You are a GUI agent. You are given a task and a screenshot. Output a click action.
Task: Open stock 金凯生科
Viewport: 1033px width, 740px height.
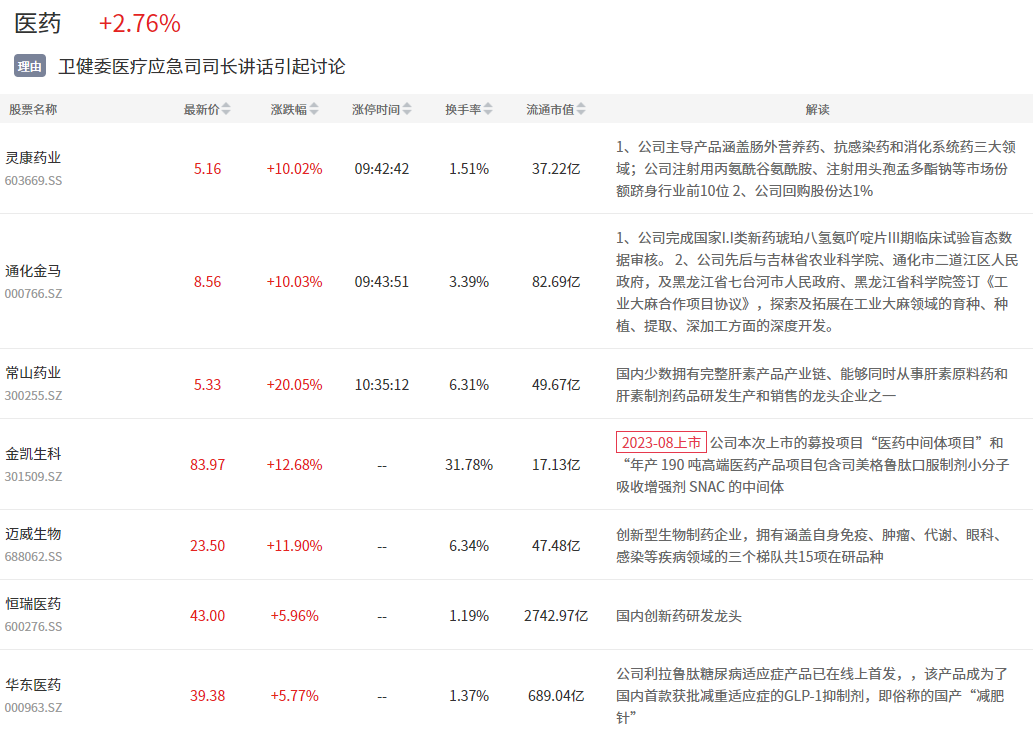(x=33, y=454)
